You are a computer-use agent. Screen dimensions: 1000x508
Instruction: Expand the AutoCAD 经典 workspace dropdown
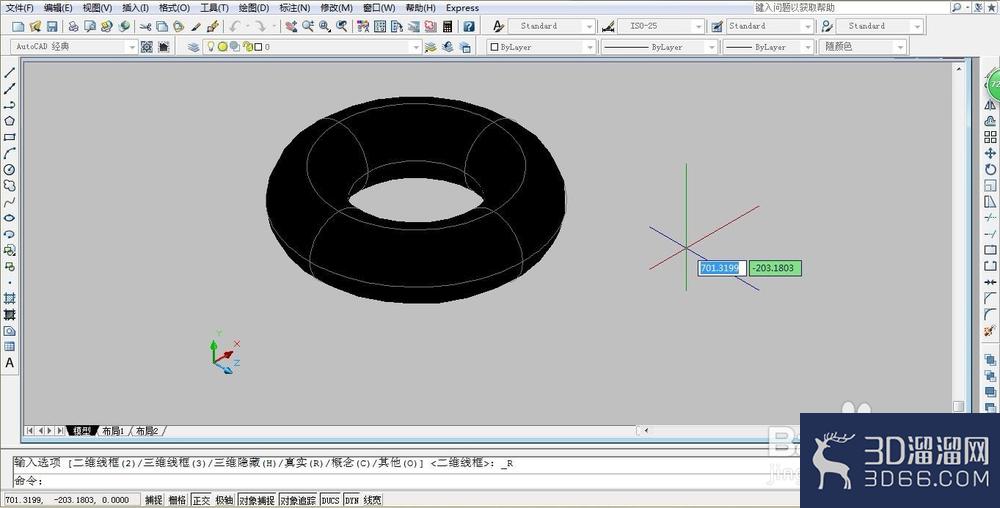click(131, 47)
